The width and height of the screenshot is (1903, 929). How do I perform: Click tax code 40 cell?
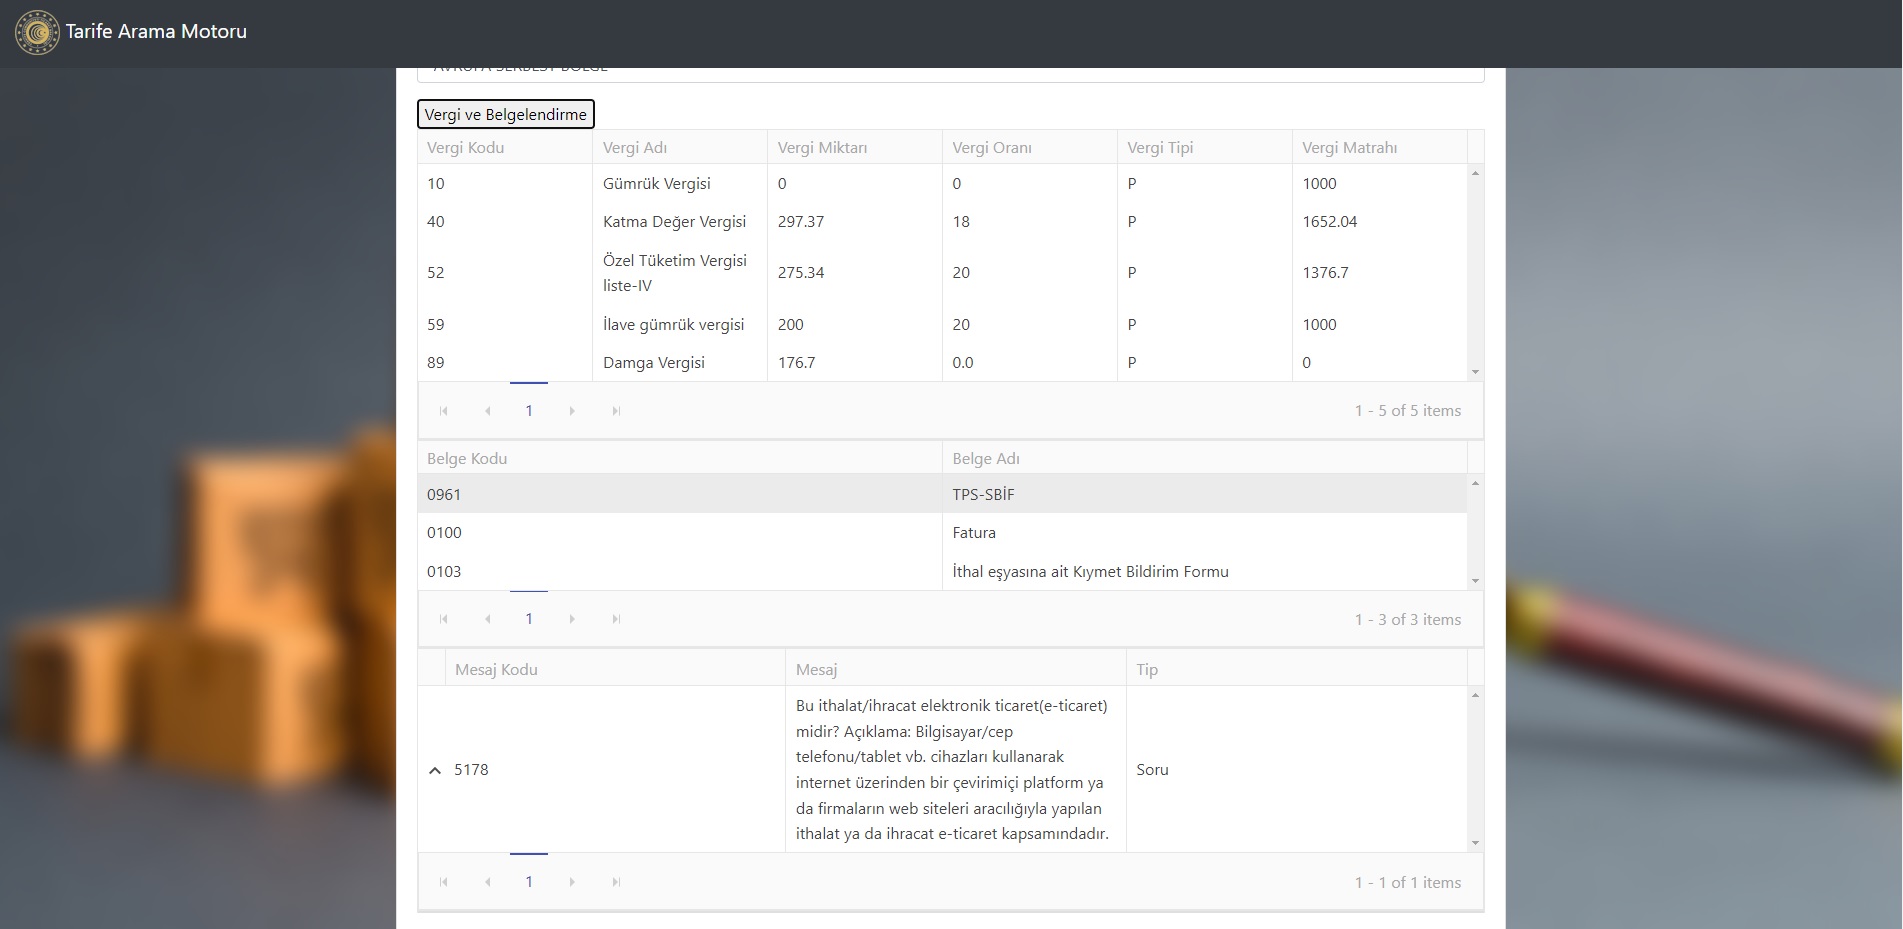click(x=505, y=222)
